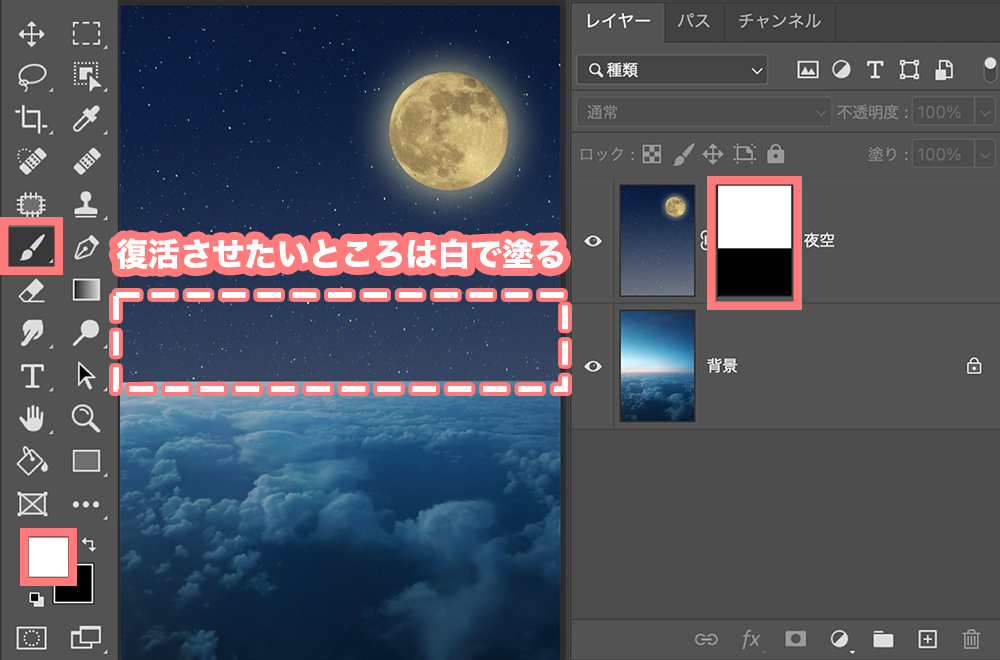Click the white foreground color swatch
This screenshot has height=660, width=1000.
pyautogui.click(x=48, y=556)
